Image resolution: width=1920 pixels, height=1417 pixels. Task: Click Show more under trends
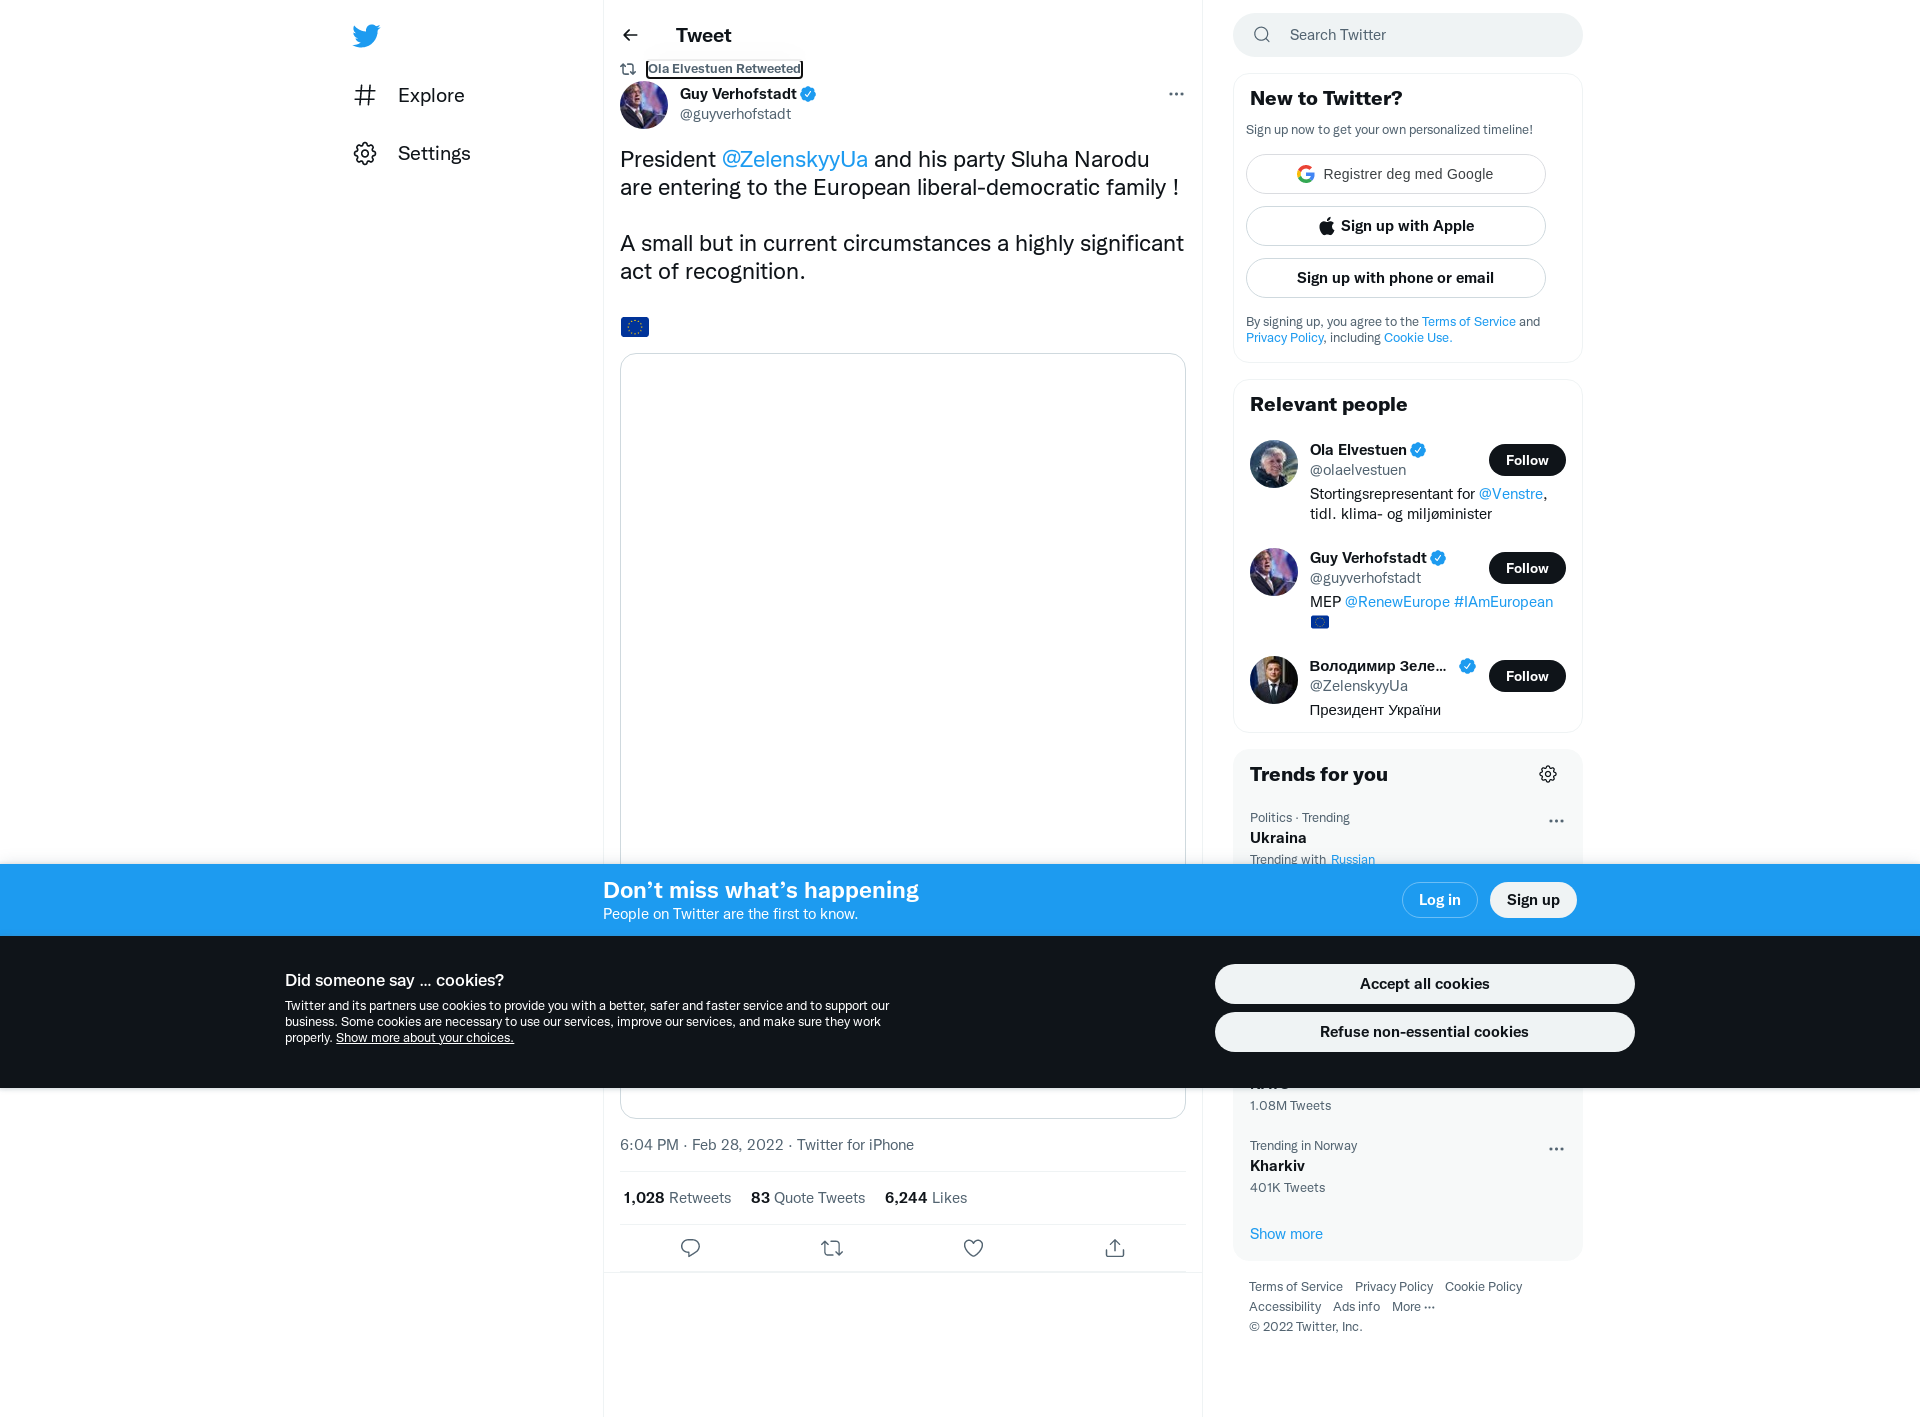click(x=1286, y=1234)
